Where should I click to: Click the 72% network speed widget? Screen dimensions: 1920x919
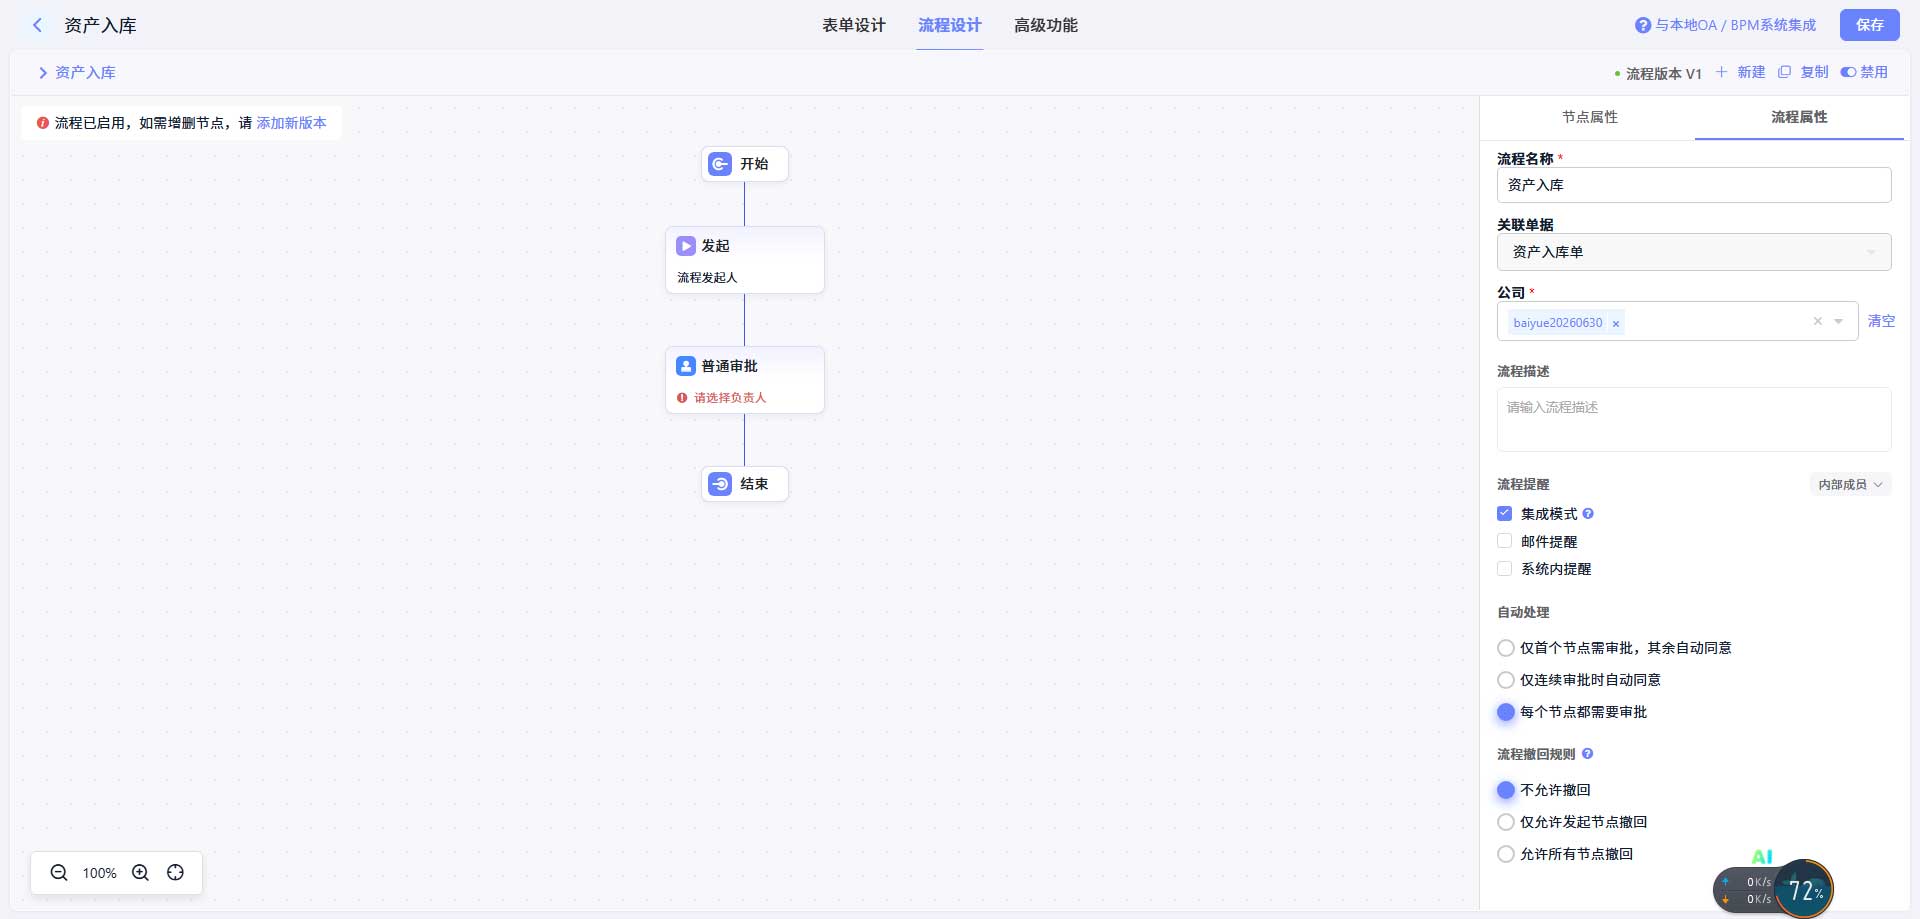coord(1805,890)
